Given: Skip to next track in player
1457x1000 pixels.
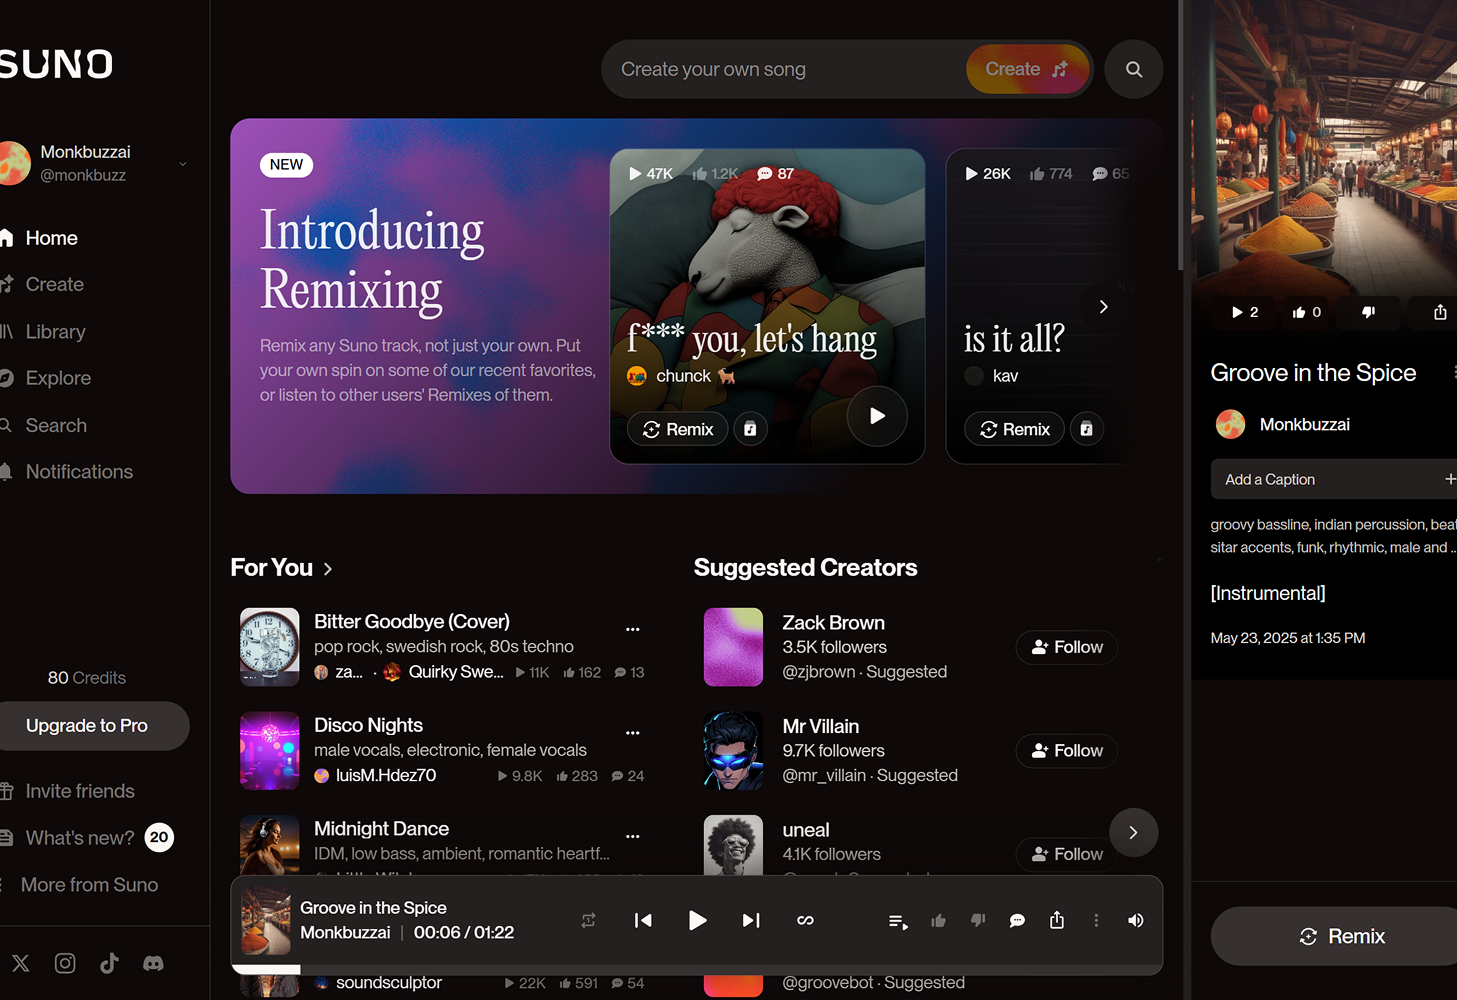Looking at the screenshot, I should [x=751, y=920].
